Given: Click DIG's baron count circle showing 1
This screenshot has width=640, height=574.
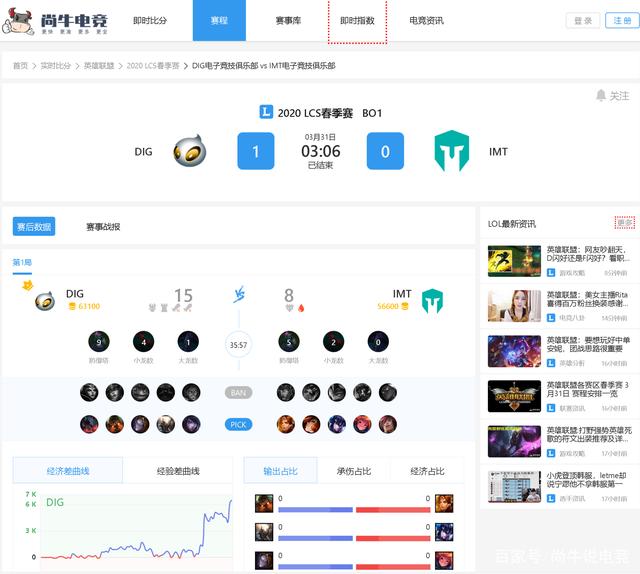Looking at the screenshot, I should 188,342.
